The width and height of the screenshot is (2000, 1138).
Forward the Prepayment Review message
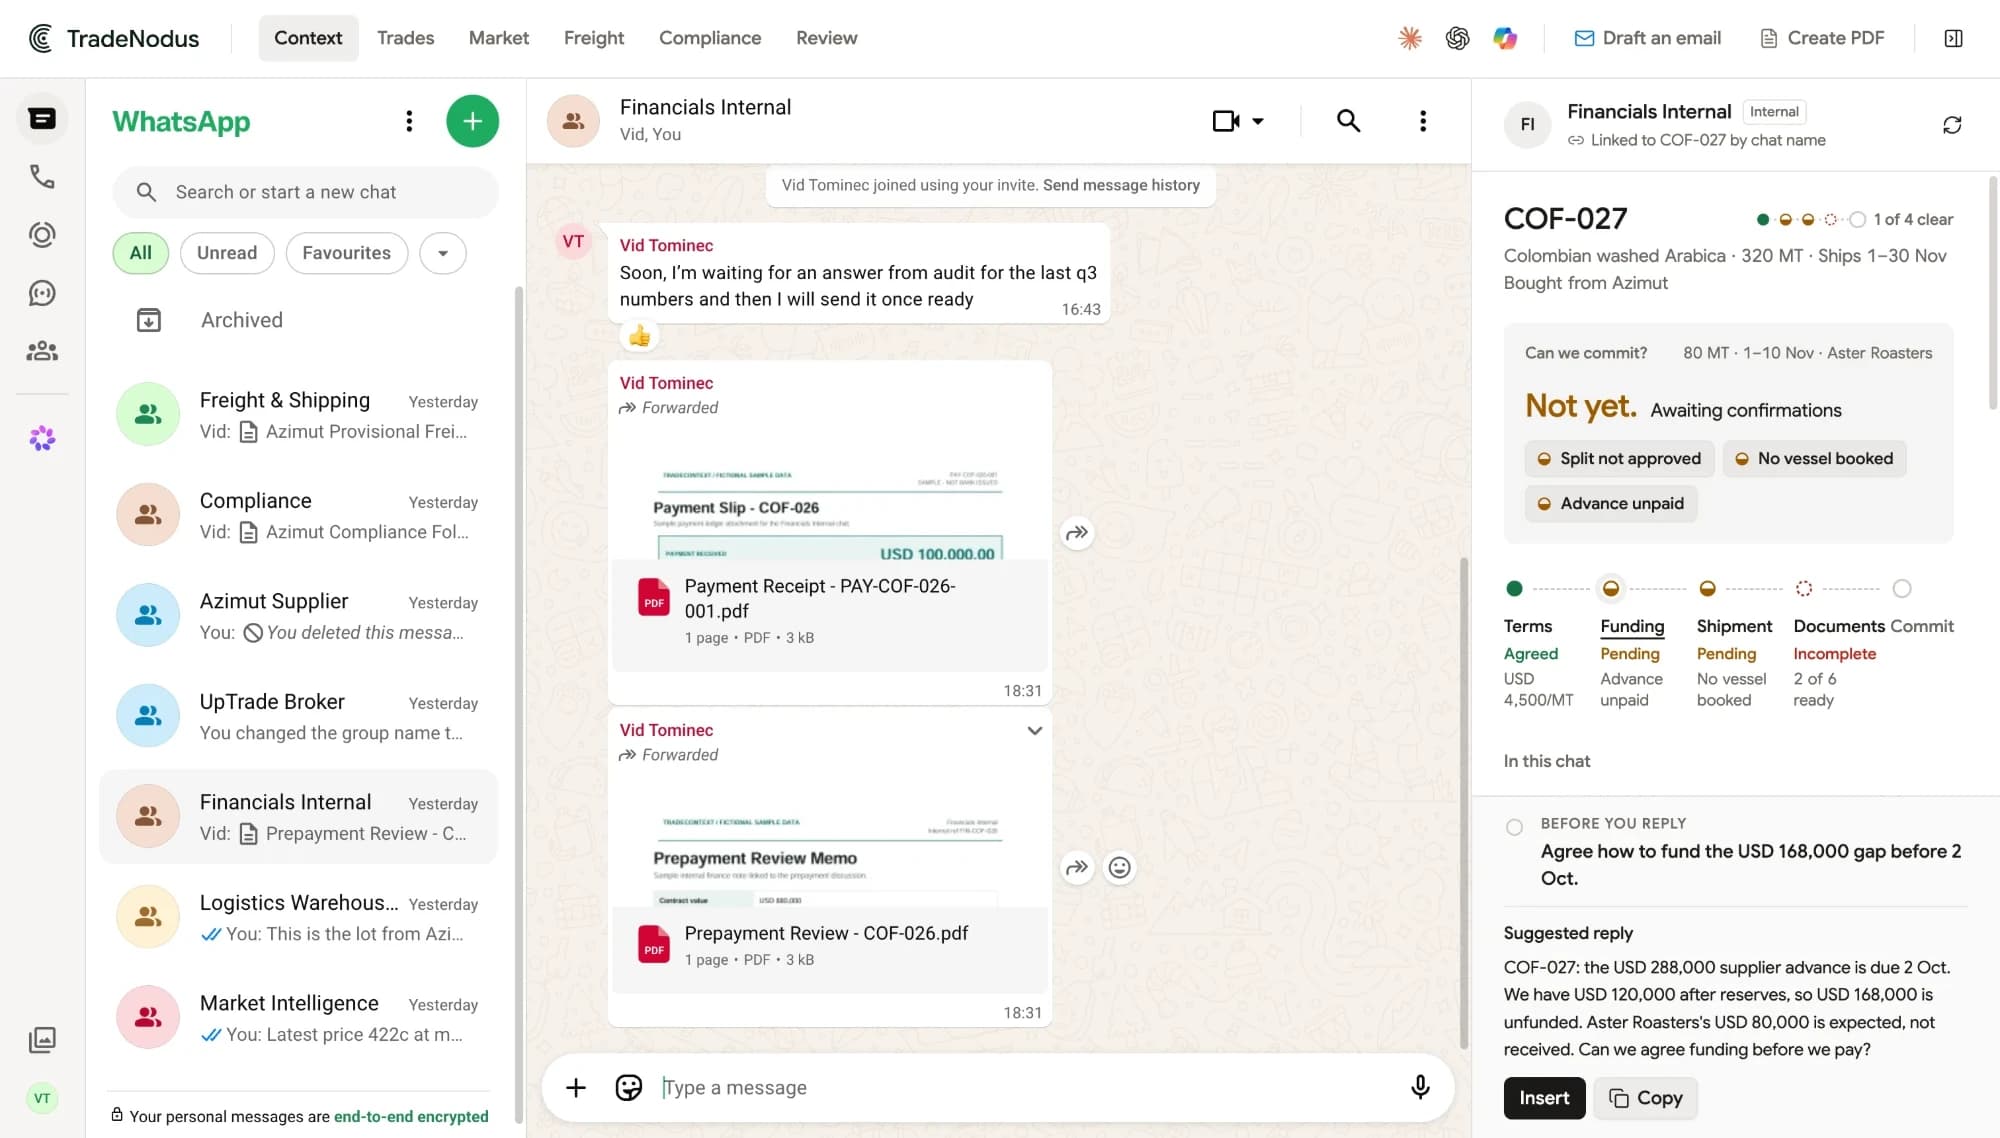point(1077,867)
